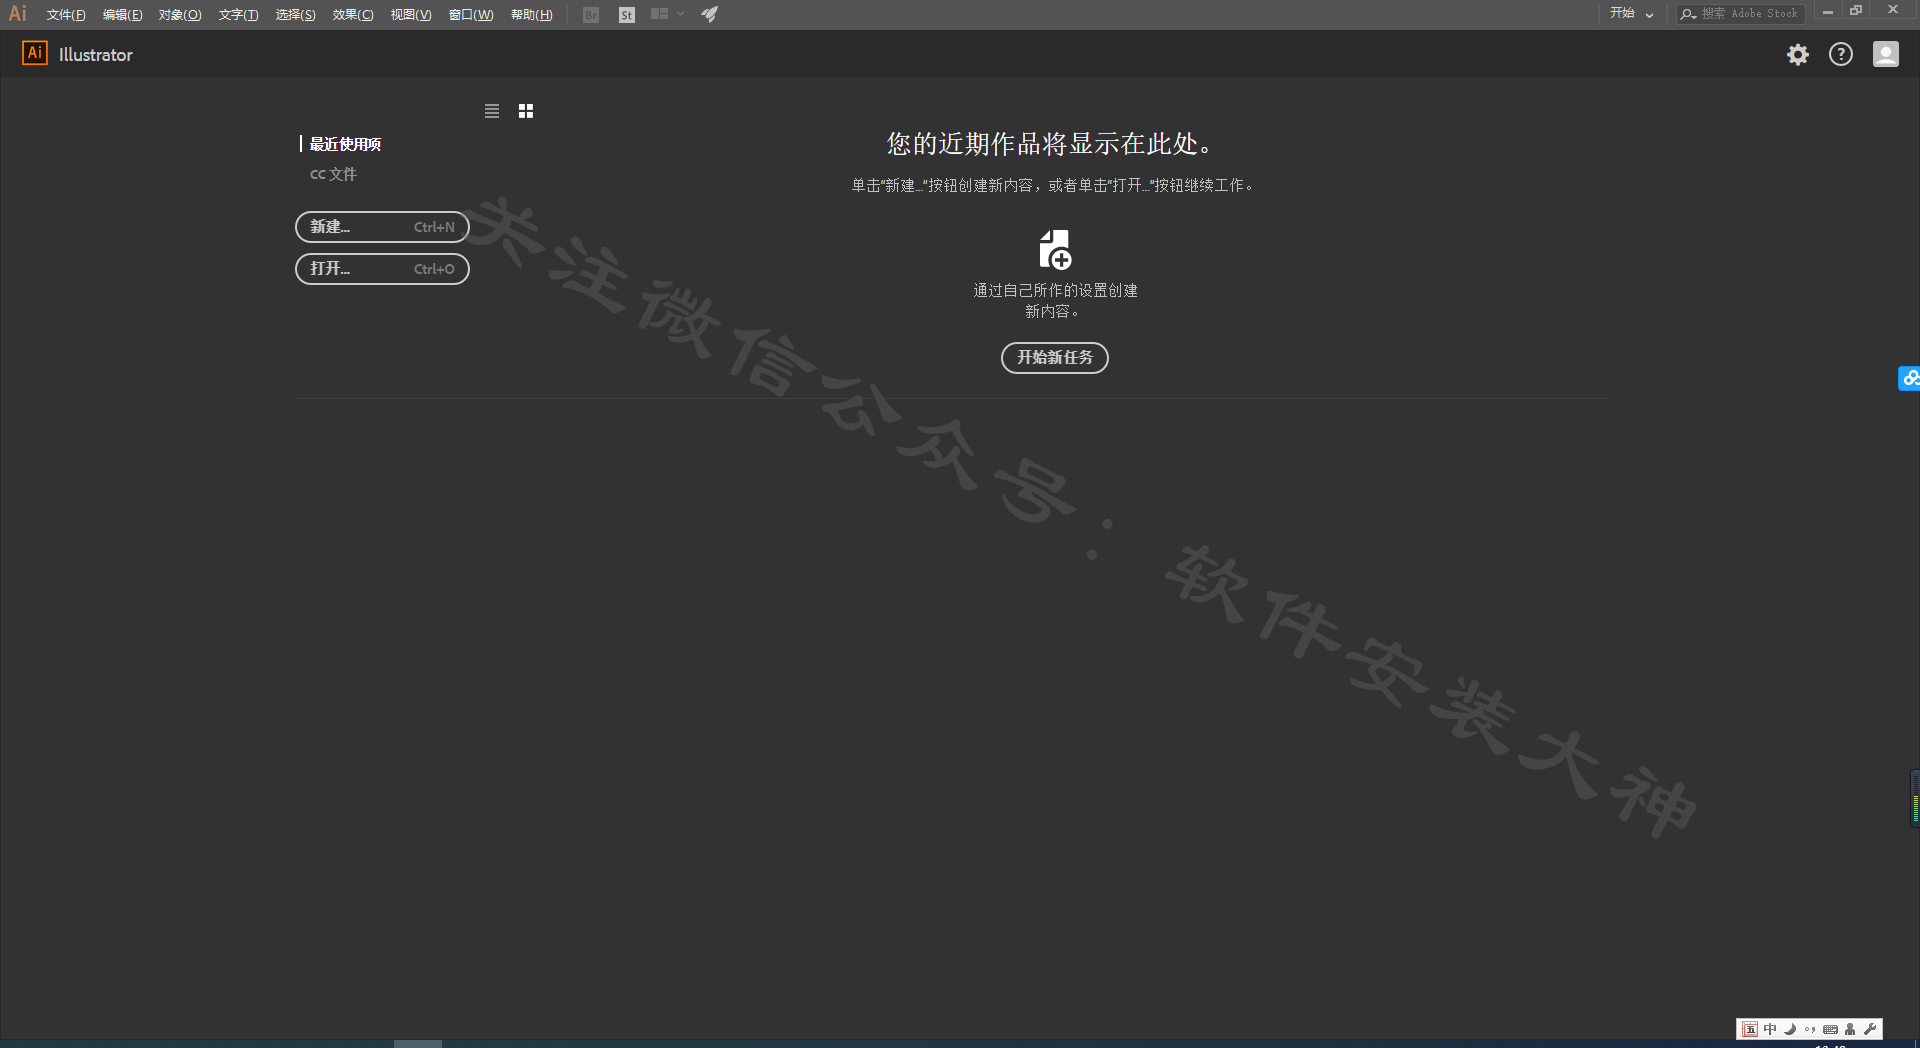Click the 开始新任务 button
This screenshot has width=1920, height=1048.
point(1055,357)
